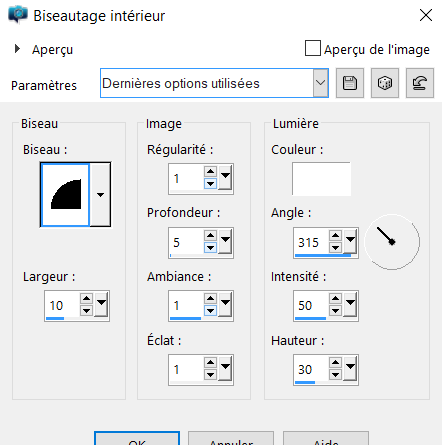Click the Aide button

coord(326,439)
